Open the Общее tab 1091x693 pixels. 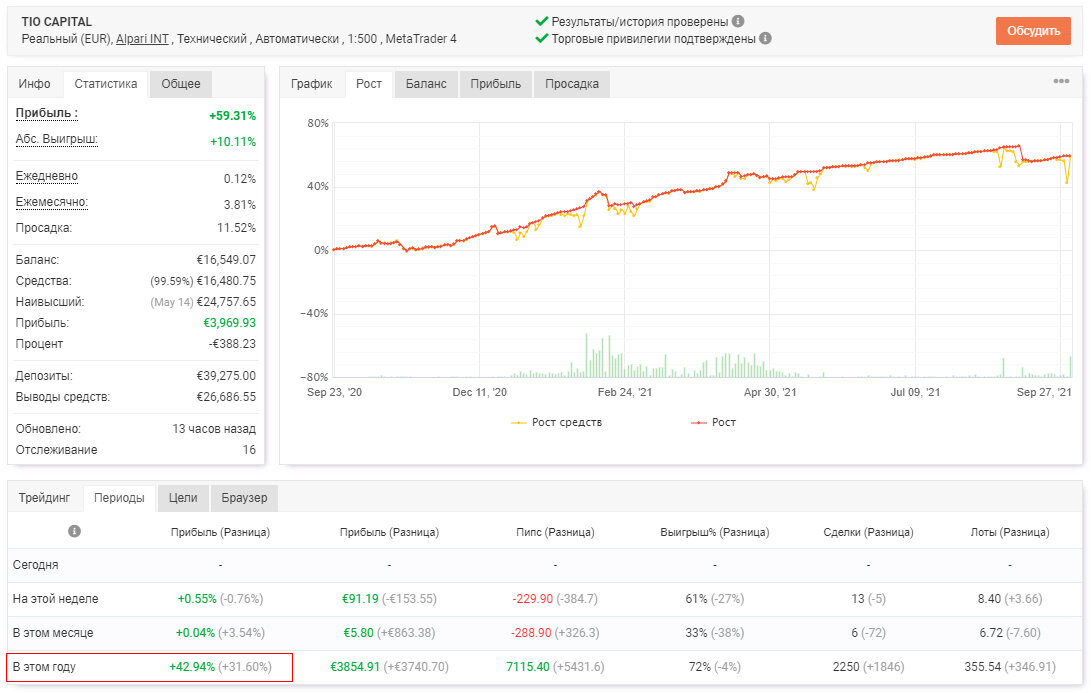click(x=181, y=84)
